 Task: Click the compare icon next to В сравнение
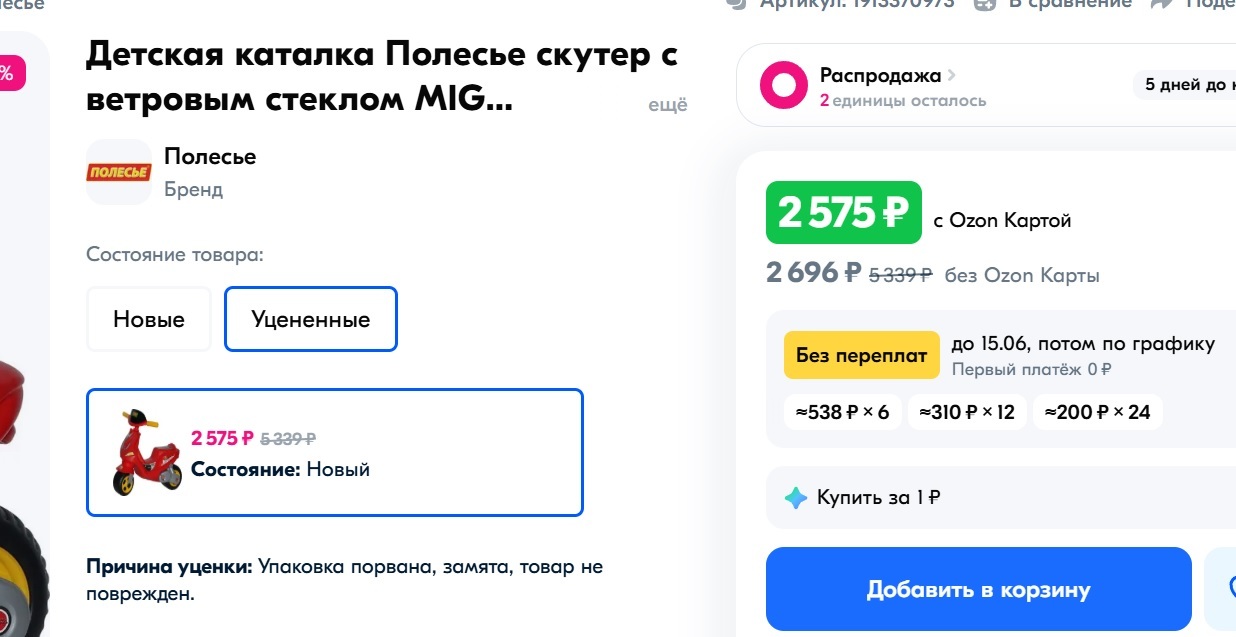985,3
